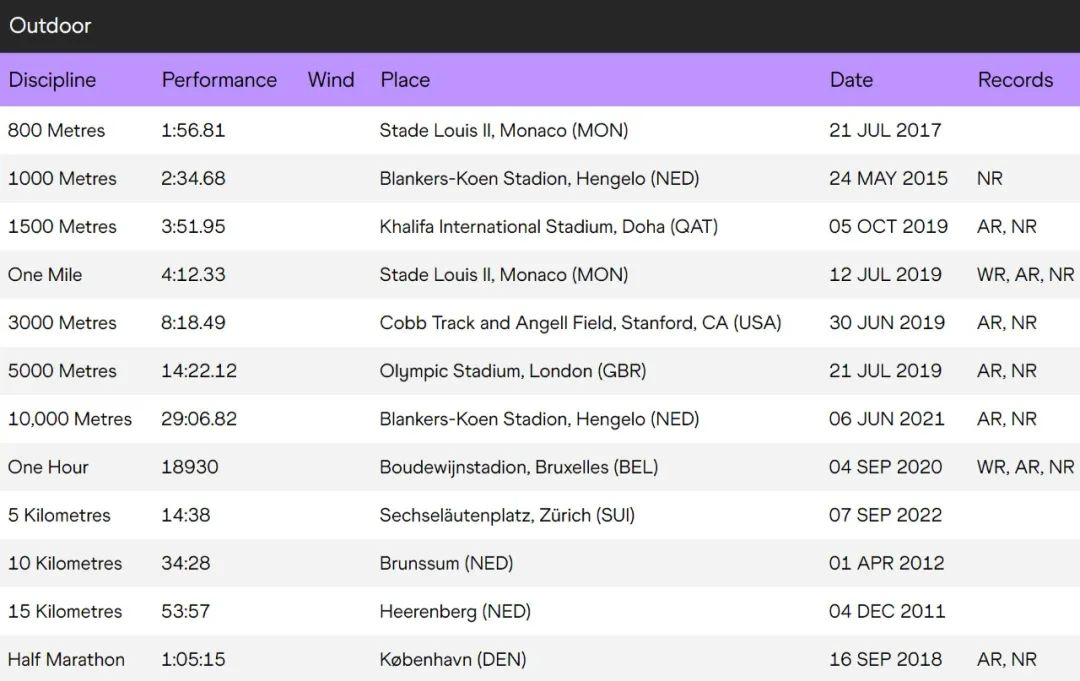This screenshot has width=1080, height=681.
Task: Sort by Performance column header
Action: [219, 80]
